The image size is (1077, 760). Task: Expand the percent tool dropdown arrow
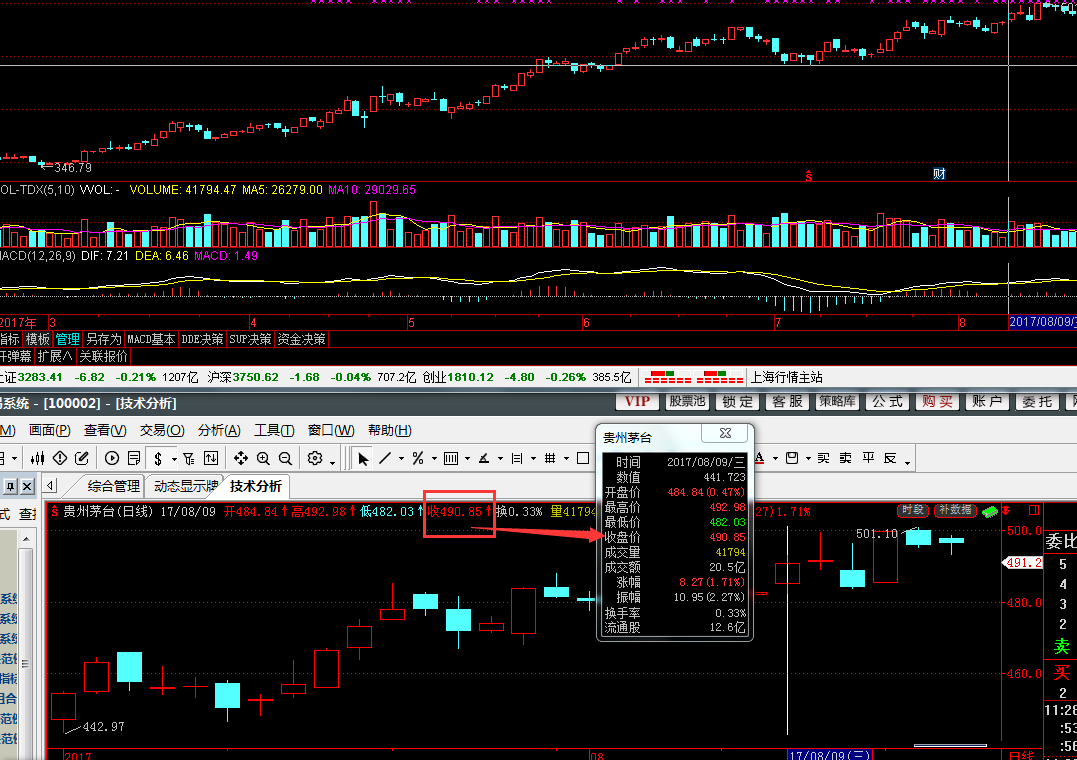(433, 459)
